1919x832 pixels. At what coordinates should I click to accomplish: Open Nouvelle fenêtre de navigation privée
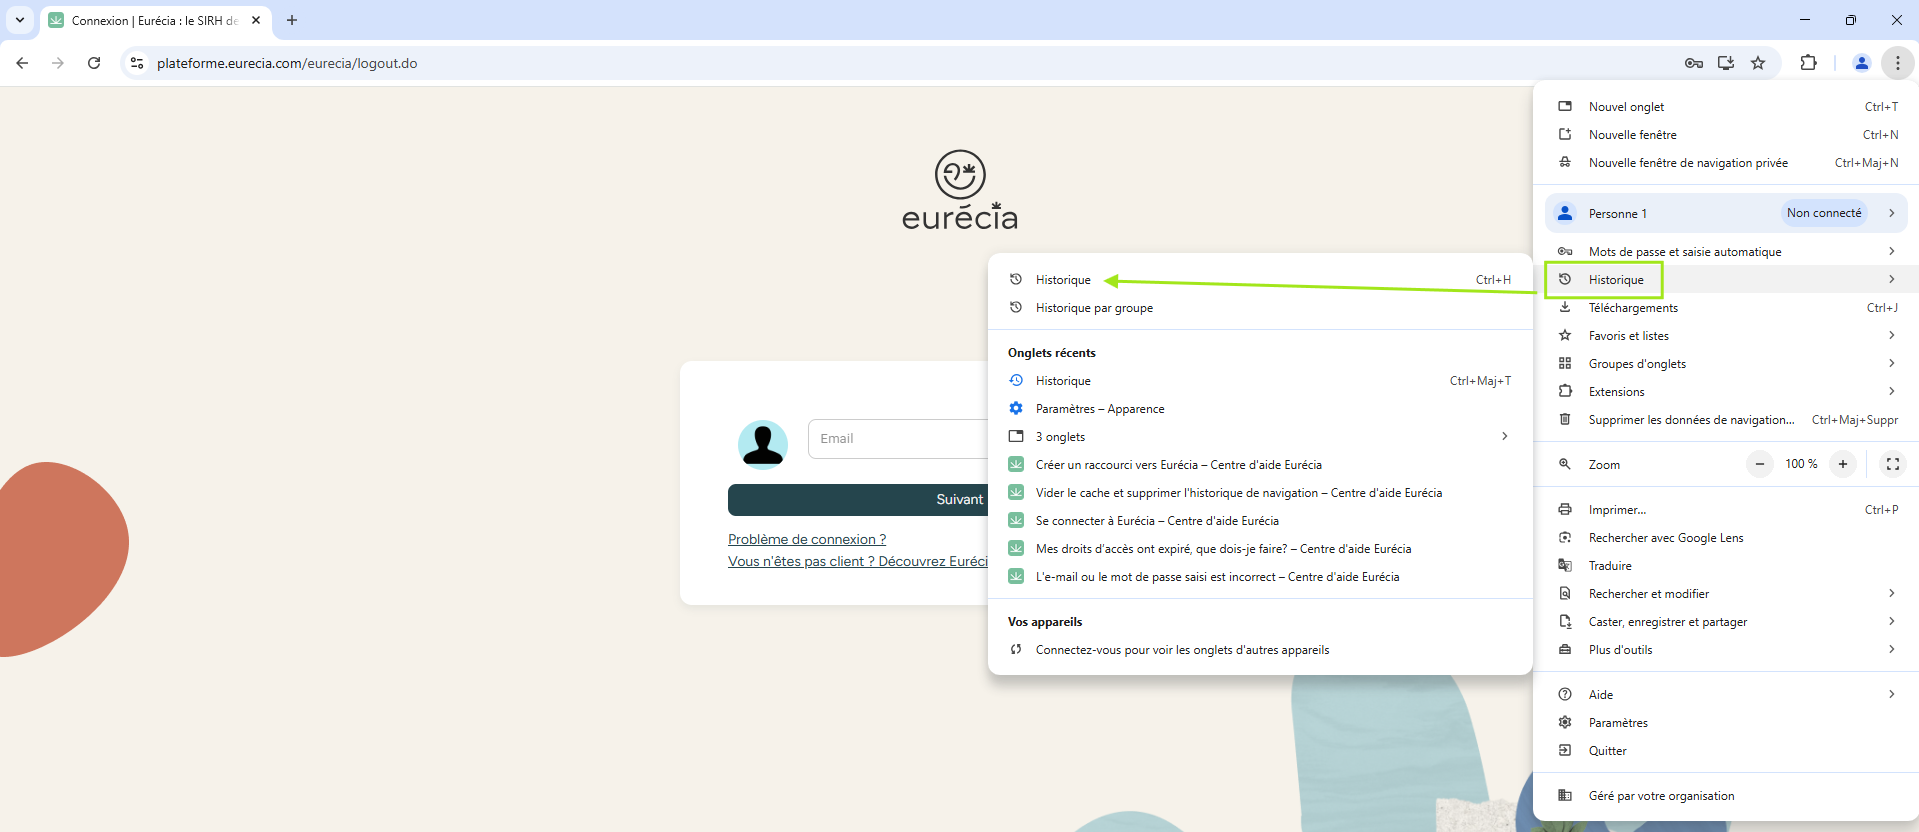(x=1726, y=163)
